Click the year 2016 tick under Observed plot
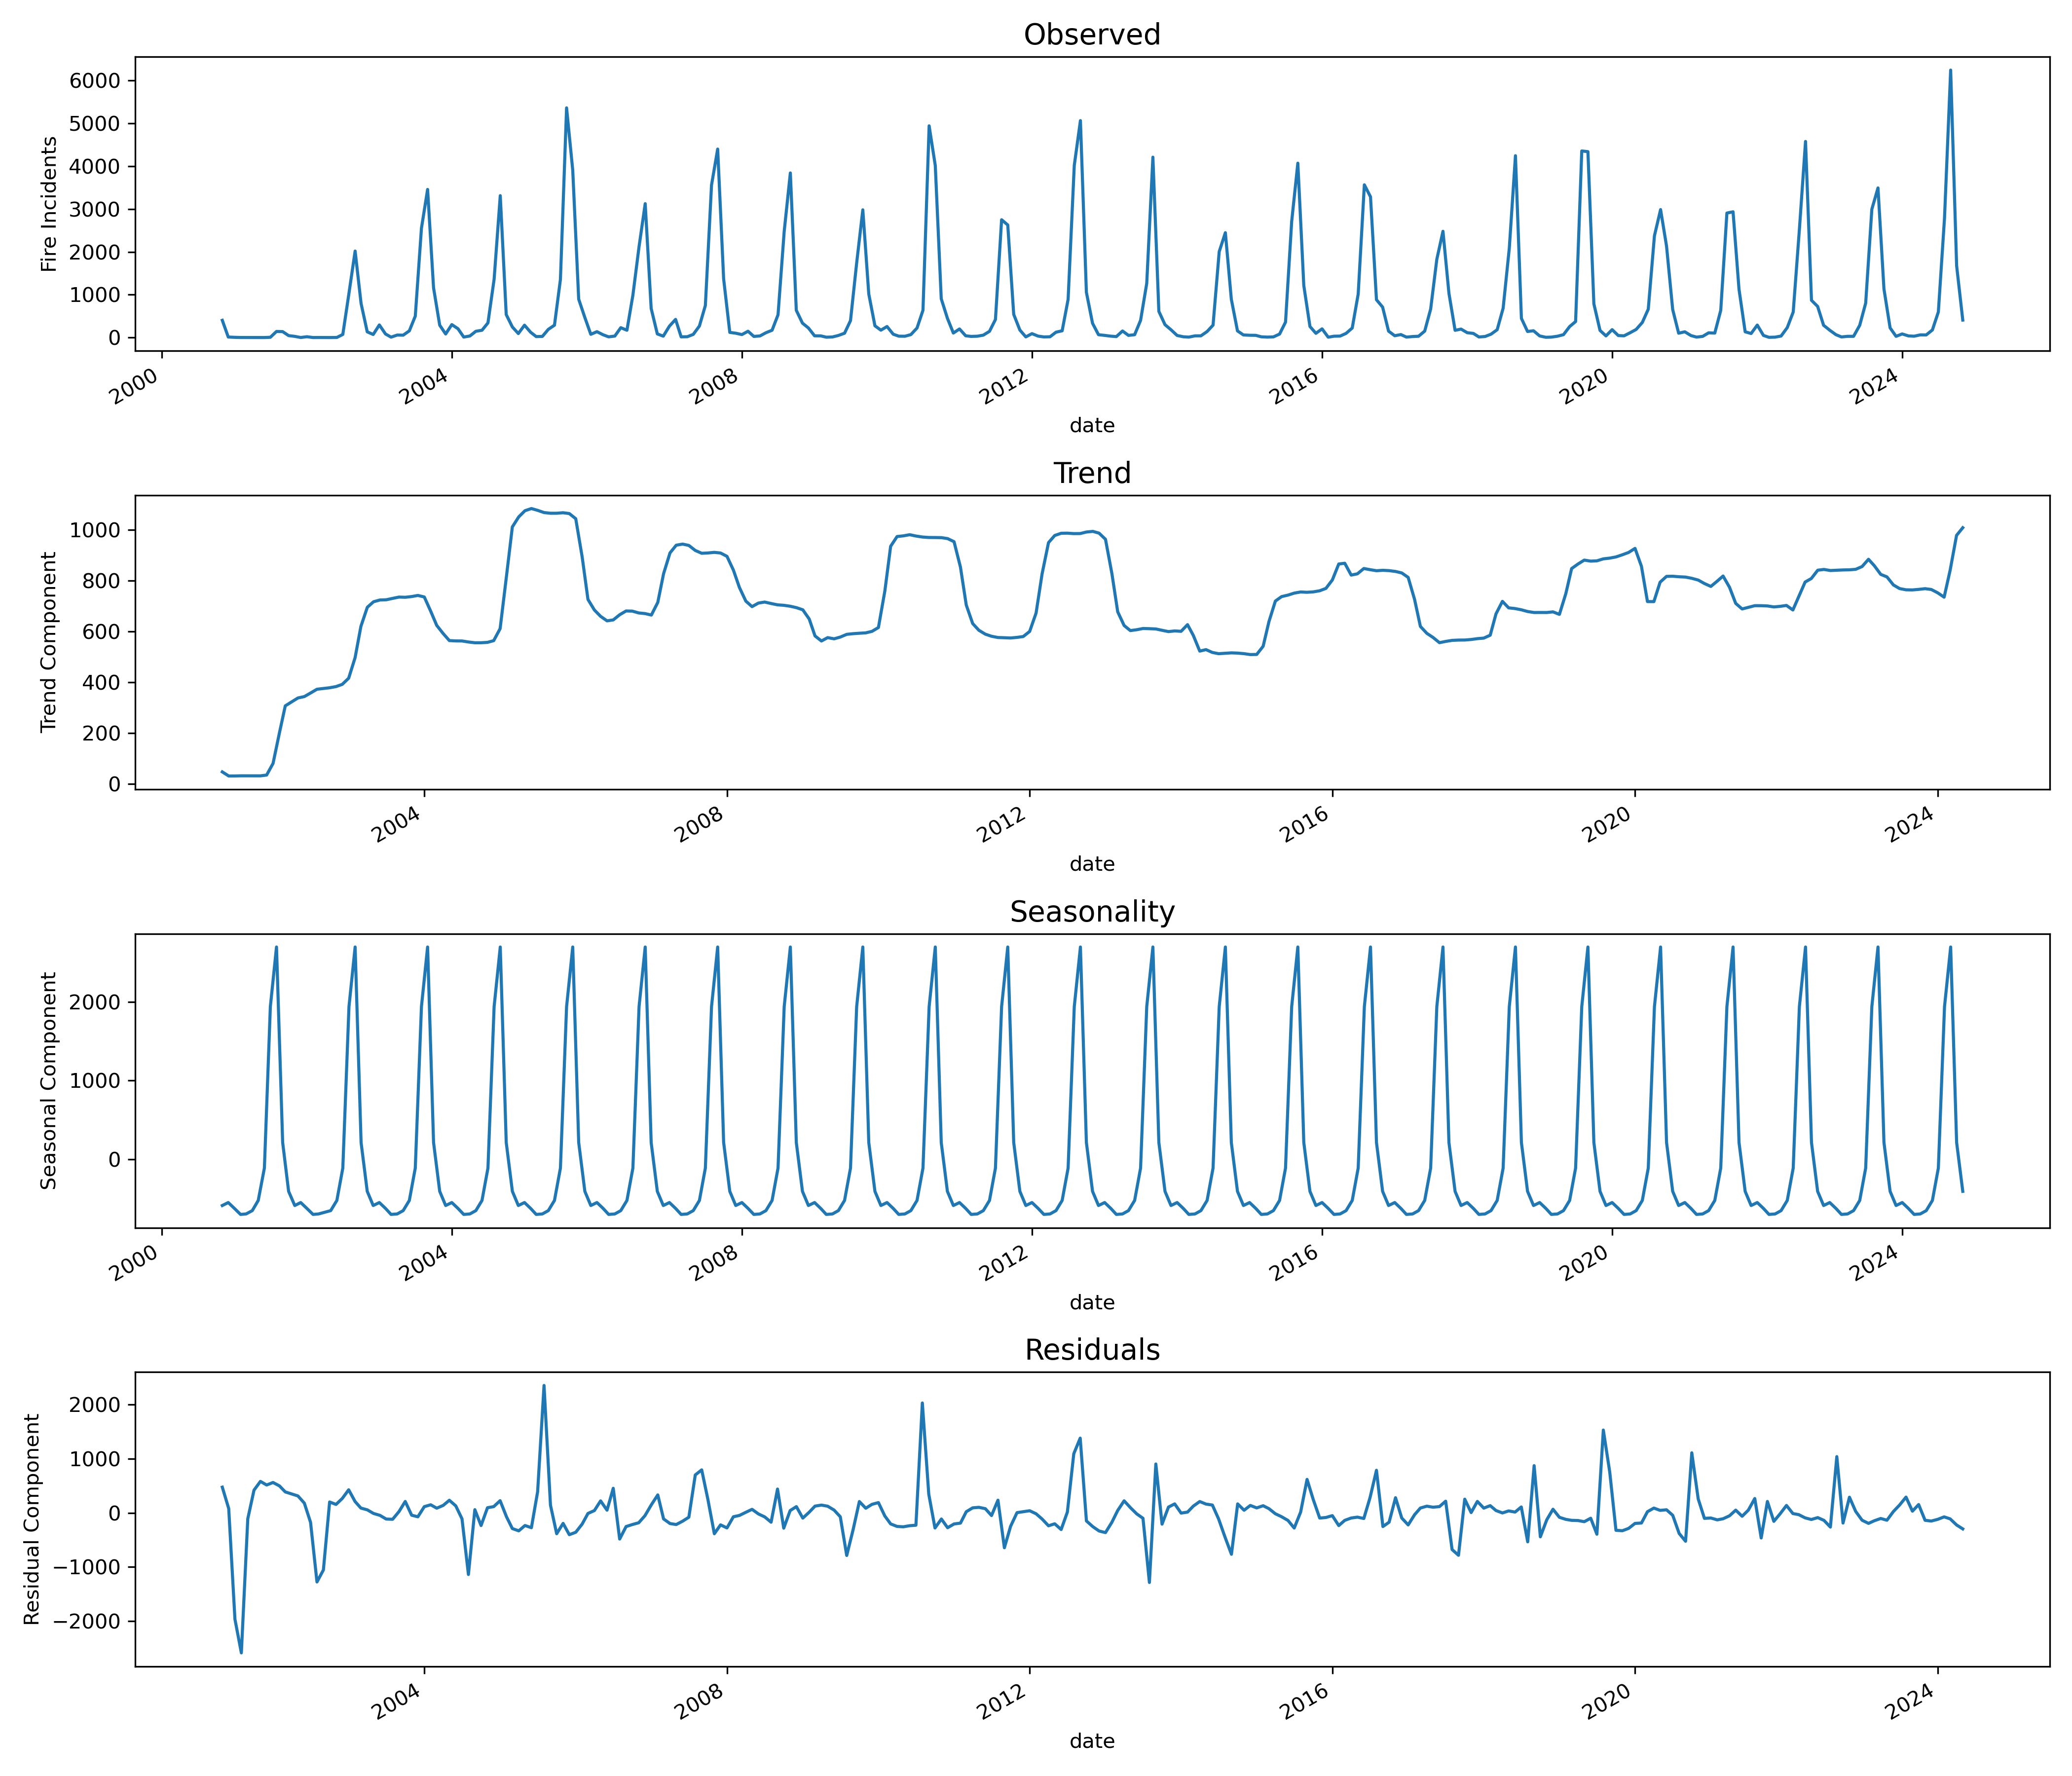Viewport: 2072px width, 1776px height. [1295, 386]
